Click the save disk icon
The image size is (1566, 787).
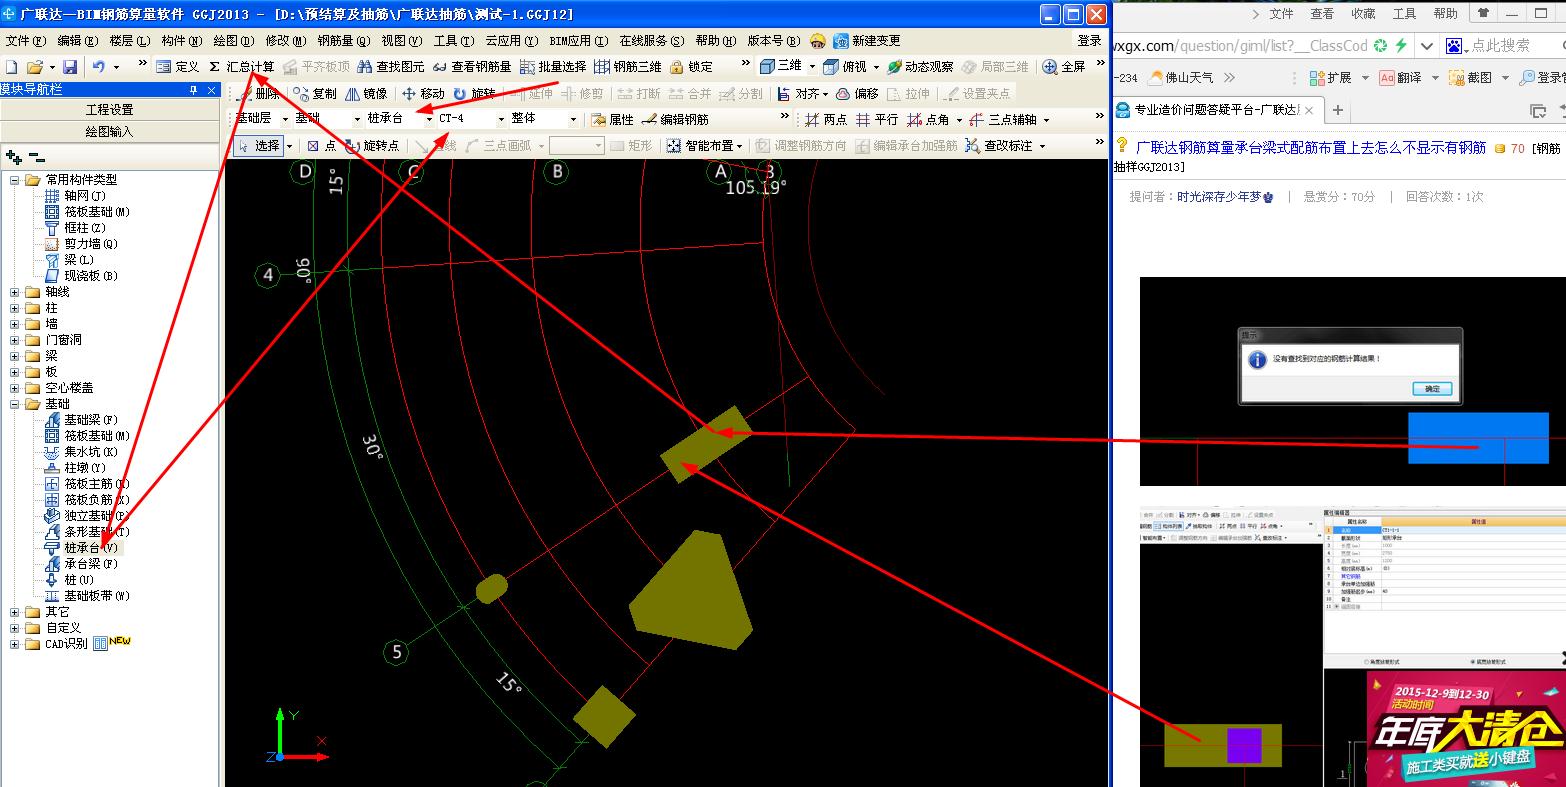click(x=70, y=66)
